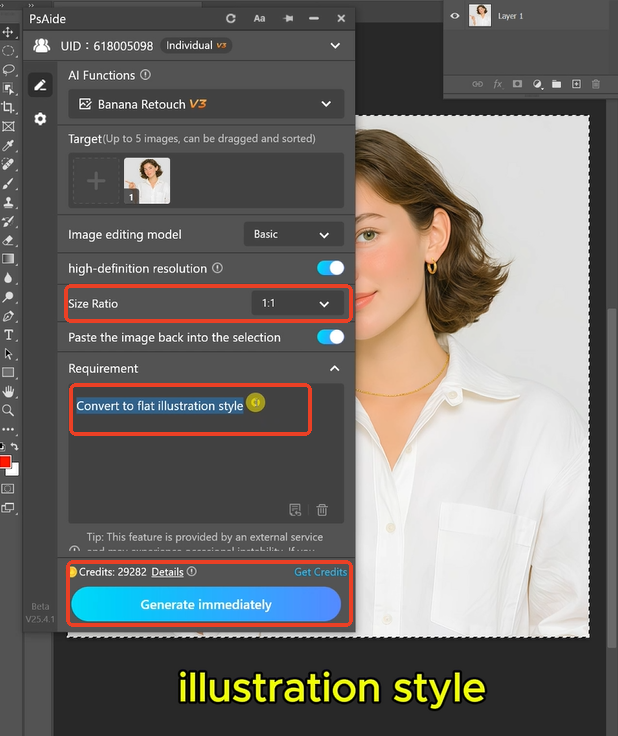Select the Move tool

coord(8,32)
